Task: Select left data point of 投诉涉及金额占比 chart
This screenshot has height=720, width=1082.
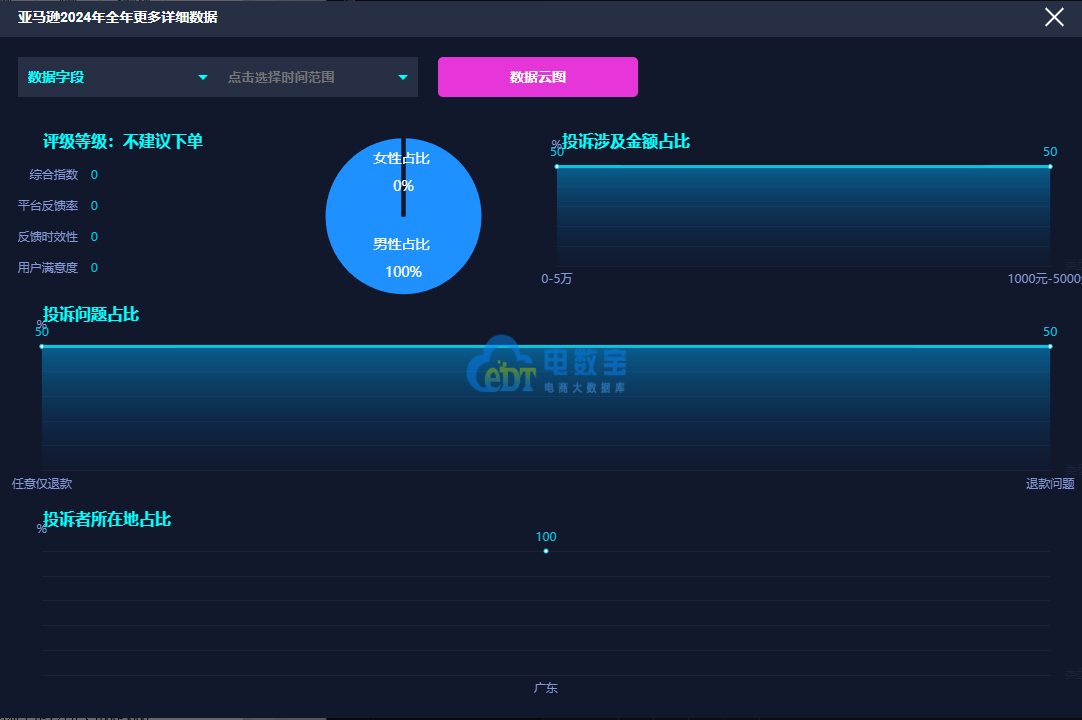Action: [557, 166]
